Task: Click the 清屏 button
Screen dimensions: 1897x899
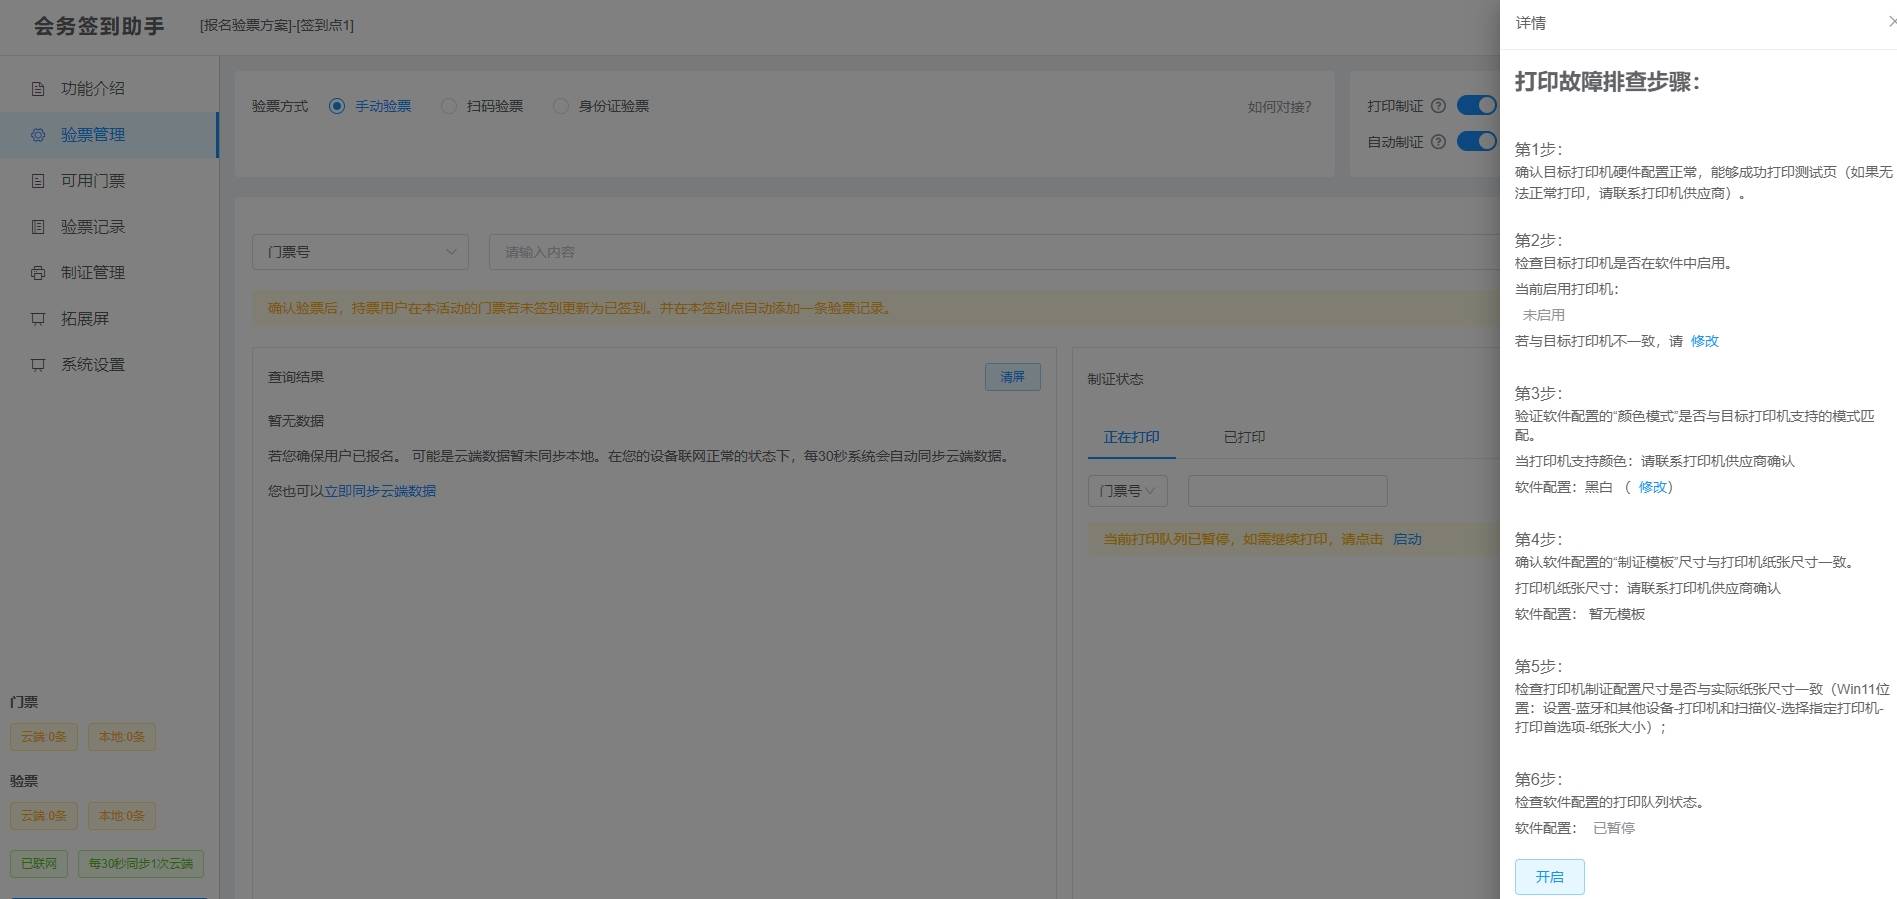Action: 1012,377
